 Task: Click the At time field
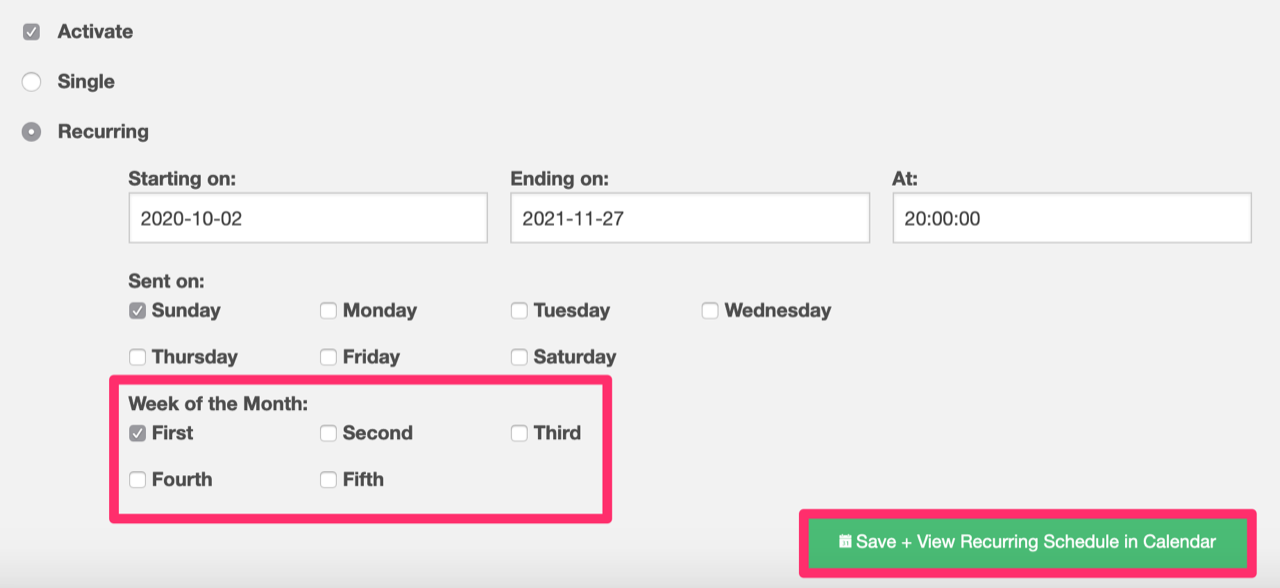click(1072, 218)
